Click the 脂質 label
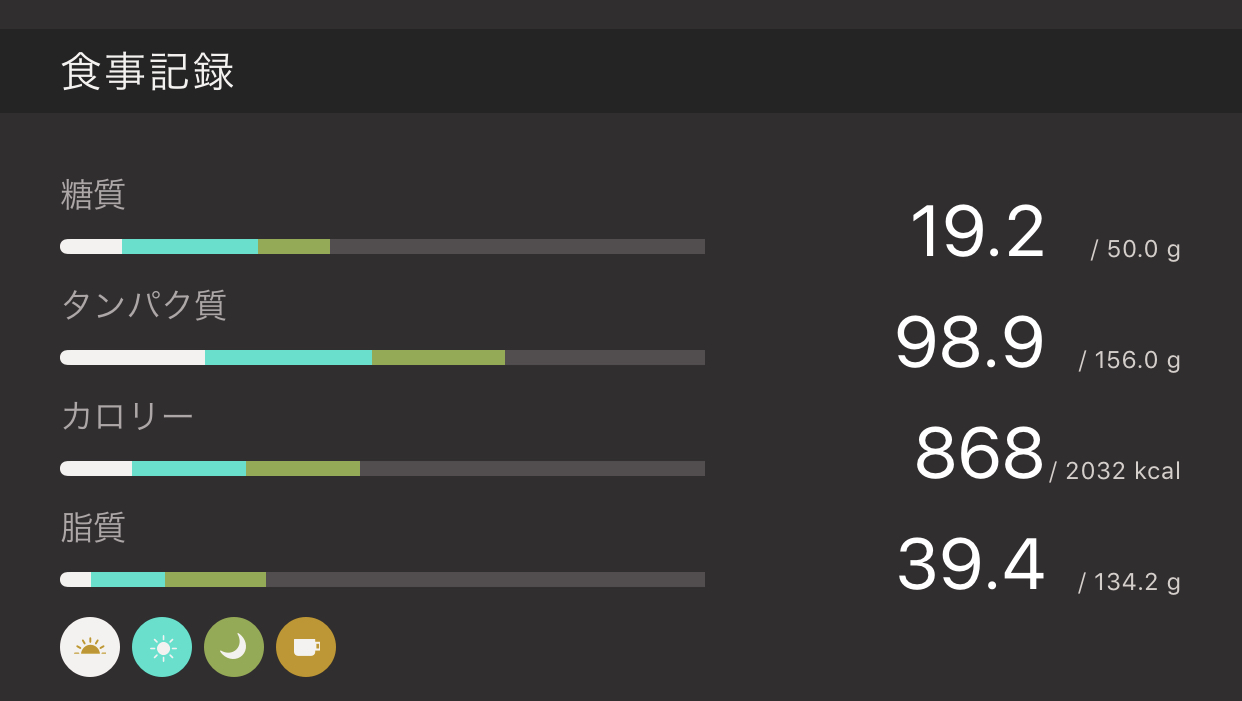Image resolution: width=1242 pixels, height=701 pixels. pyautogui.click(x=93, y=527)
